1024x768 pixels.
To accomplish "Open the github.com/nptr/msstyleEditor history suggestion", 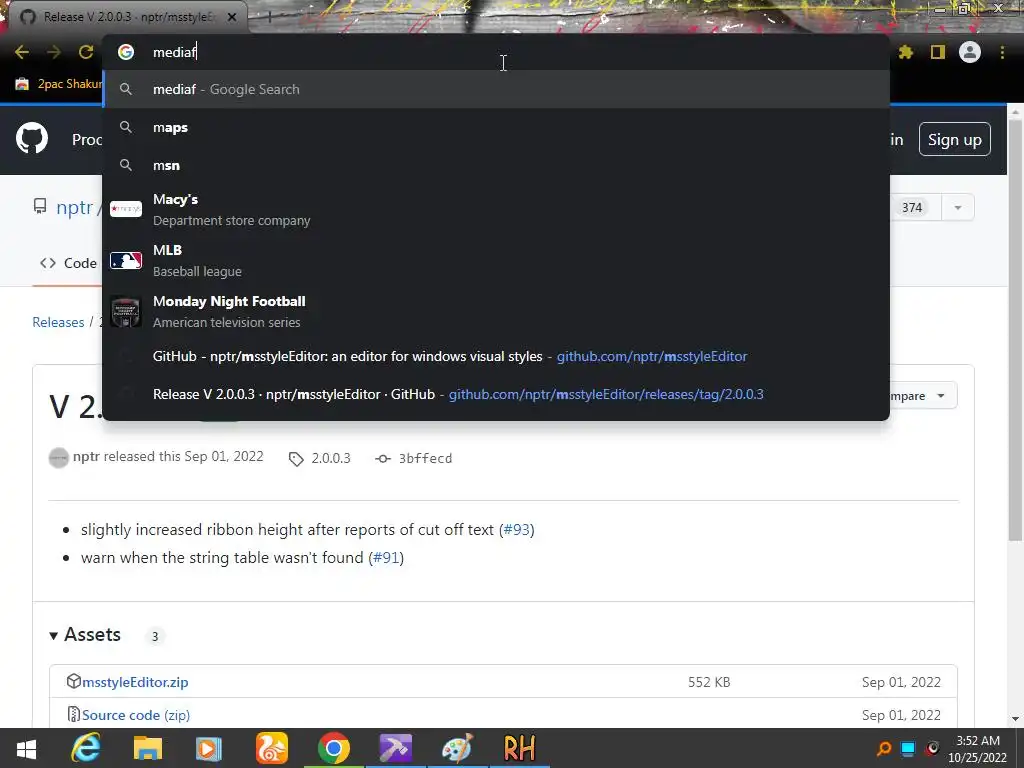I will pos(496,357).
